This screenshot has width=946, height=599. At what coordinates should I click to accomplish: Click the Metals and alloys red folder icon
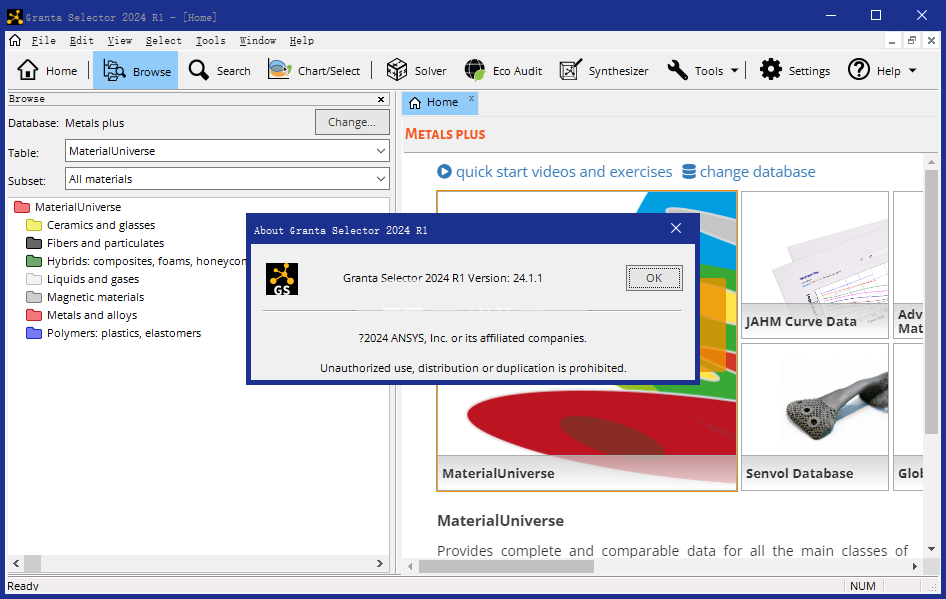coord(34,315)
